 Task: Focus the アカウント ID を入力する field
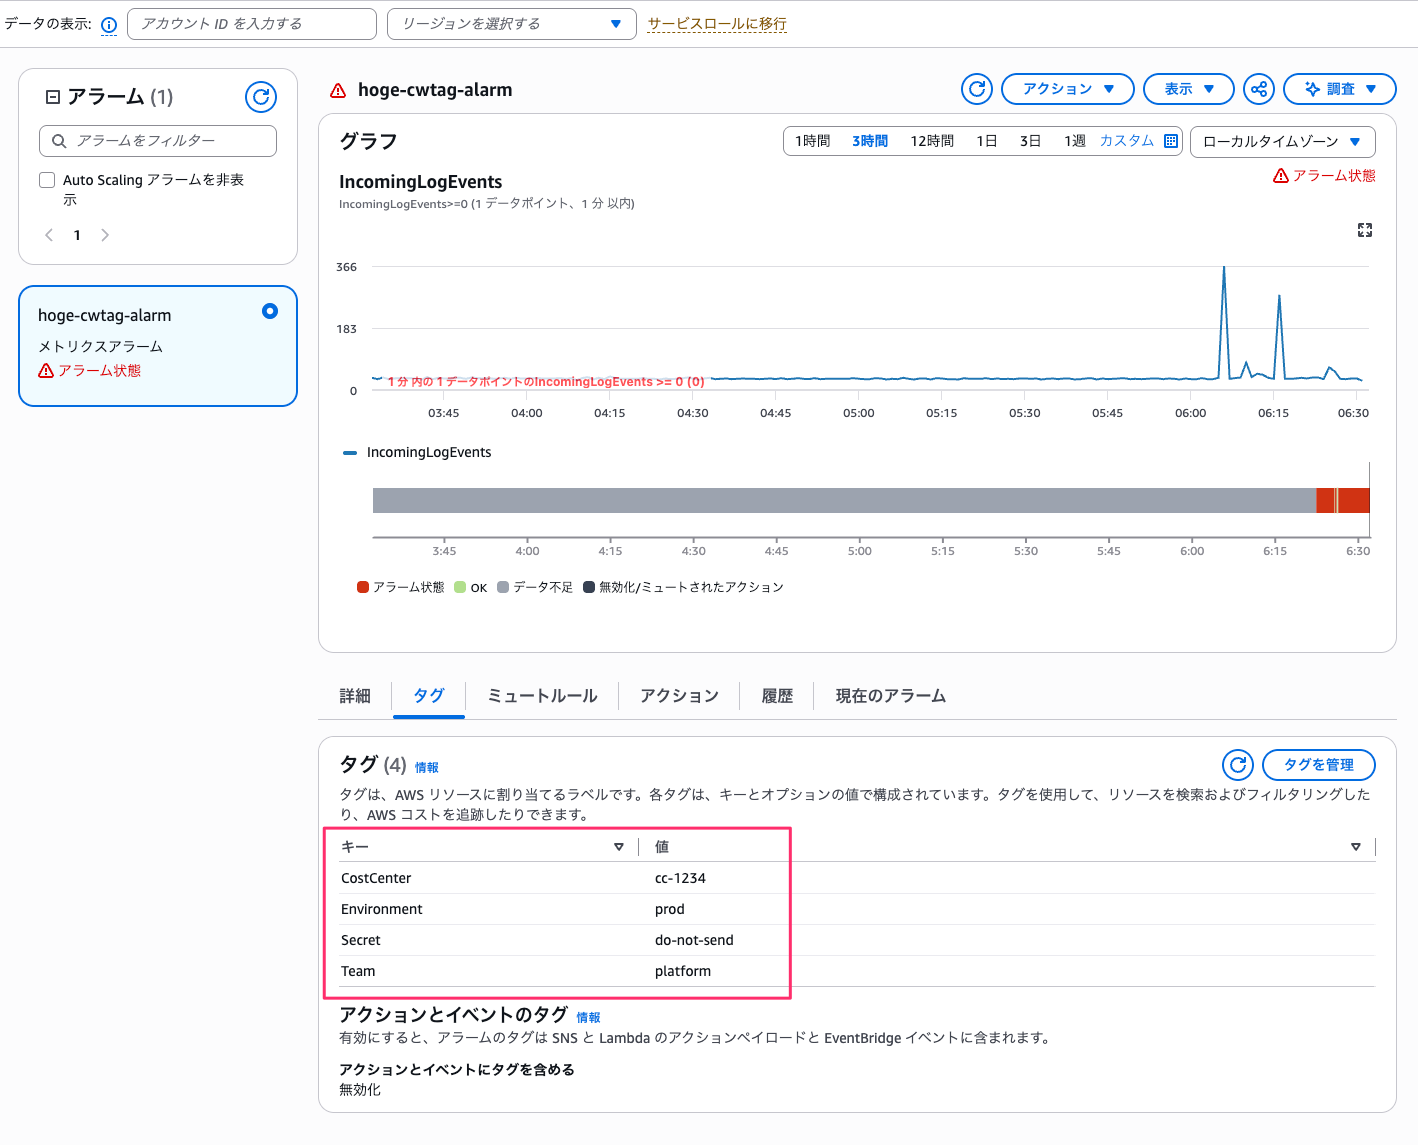click(x=252, y=24)
